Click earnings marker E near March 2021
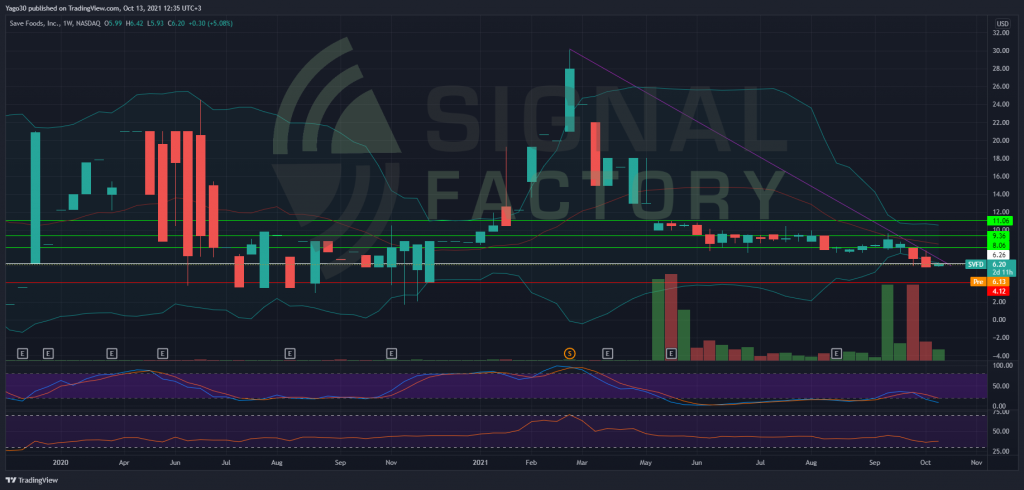The width and height of the screenshot is (1024, 490). click(607, 353)
